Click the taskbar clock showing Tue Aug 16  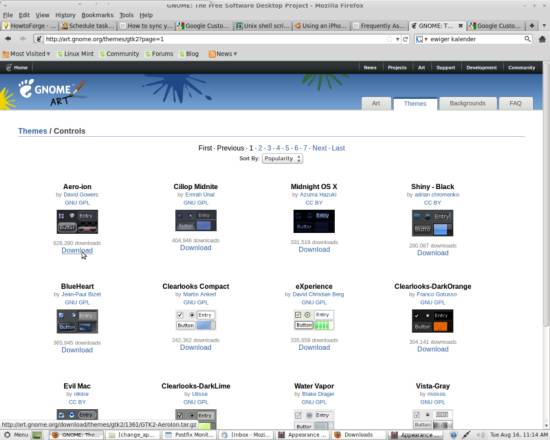tap(519, 435)
